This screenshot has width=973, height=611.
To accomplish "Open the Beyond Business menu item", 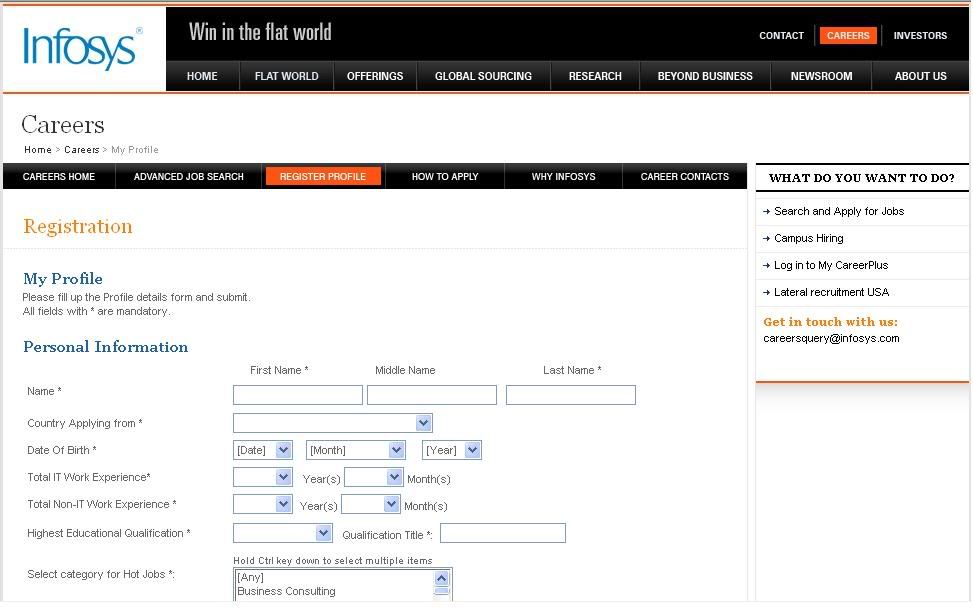I will (705, 76).
